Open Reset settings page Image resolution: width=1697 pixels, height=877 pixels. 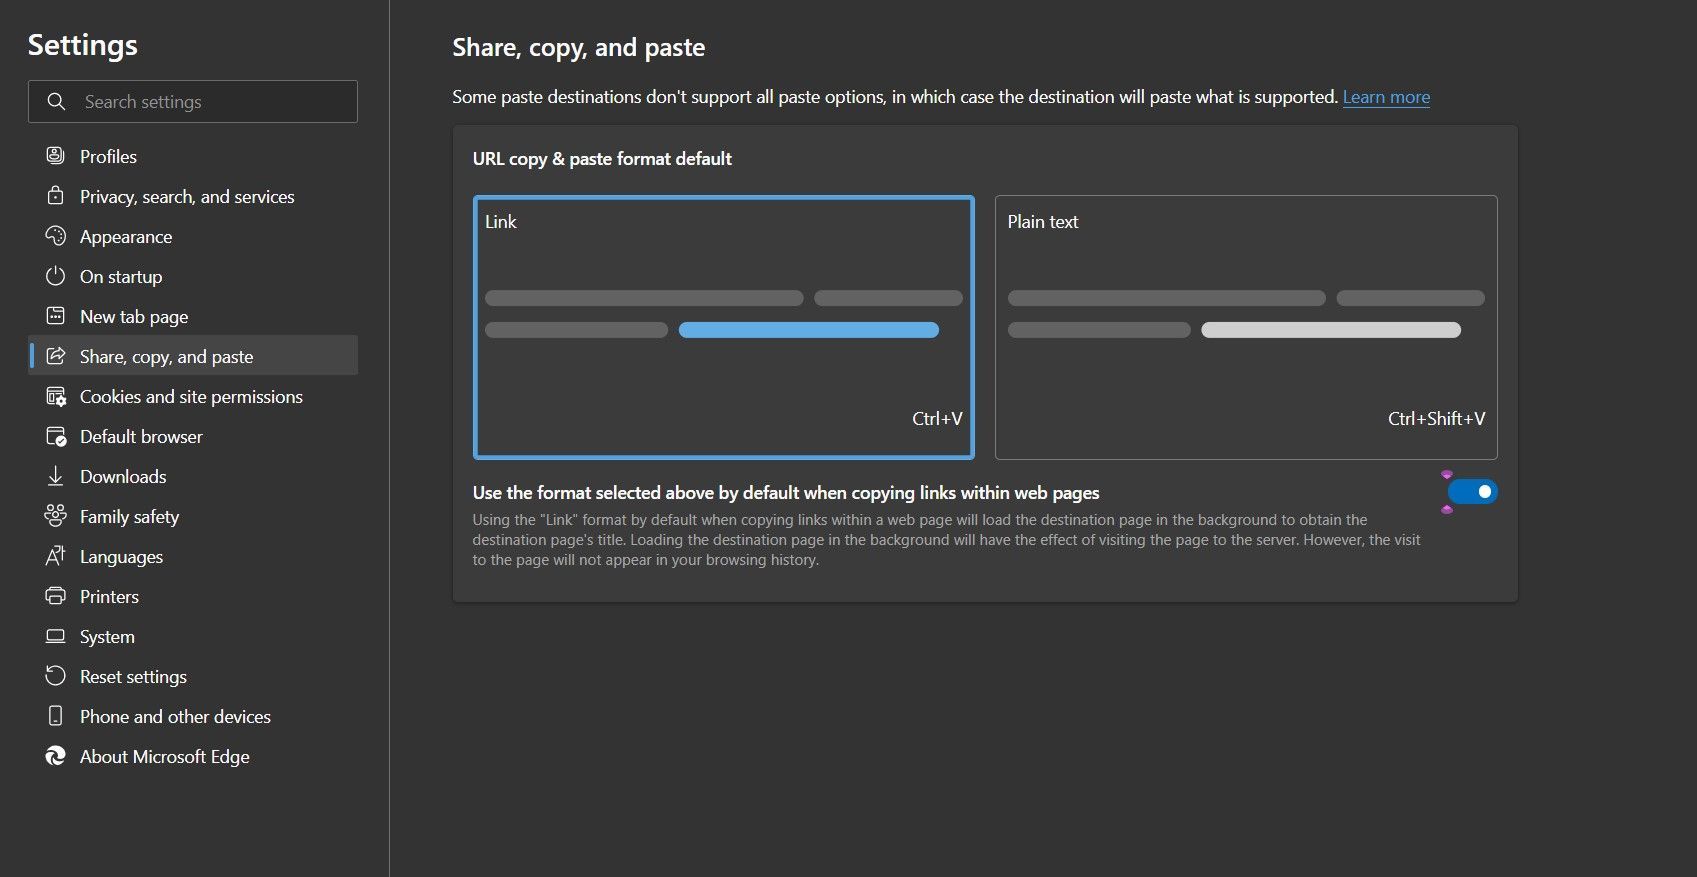click(x=193, y=676)
